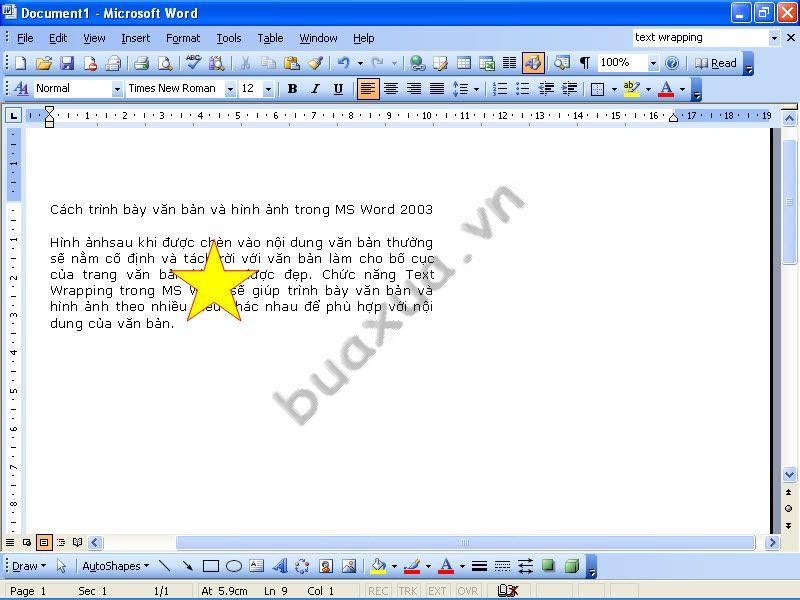The image size is (800, 600).
Task: Paste from clipboard icon
Action: click(291, 63)
